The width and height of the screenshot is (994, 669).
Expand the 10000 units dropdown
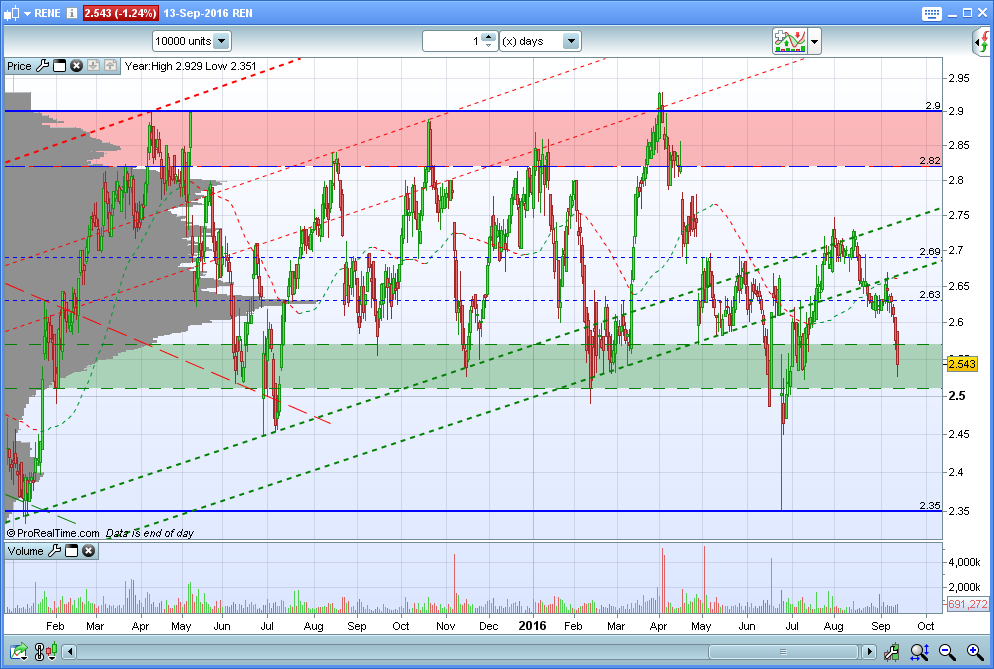click(221, 41)
